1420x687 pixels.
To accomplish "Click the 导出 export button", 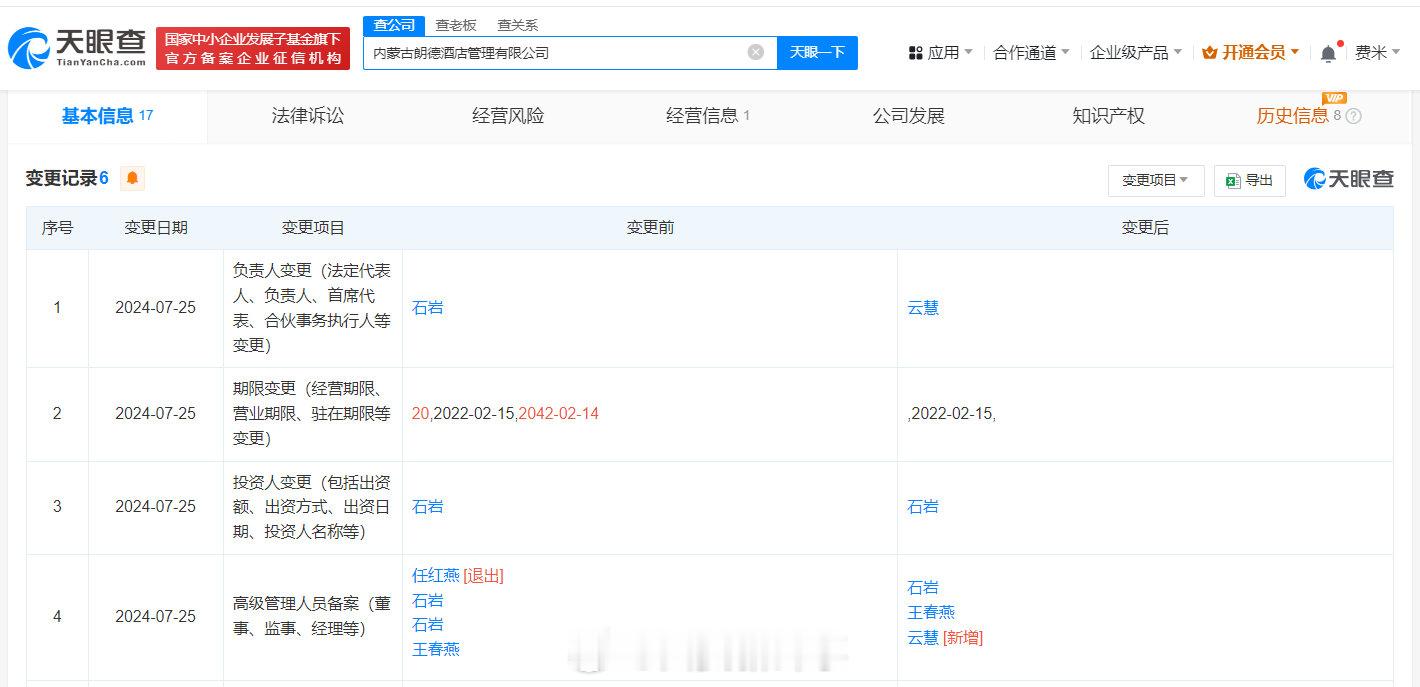I will tap(1250, 180).
